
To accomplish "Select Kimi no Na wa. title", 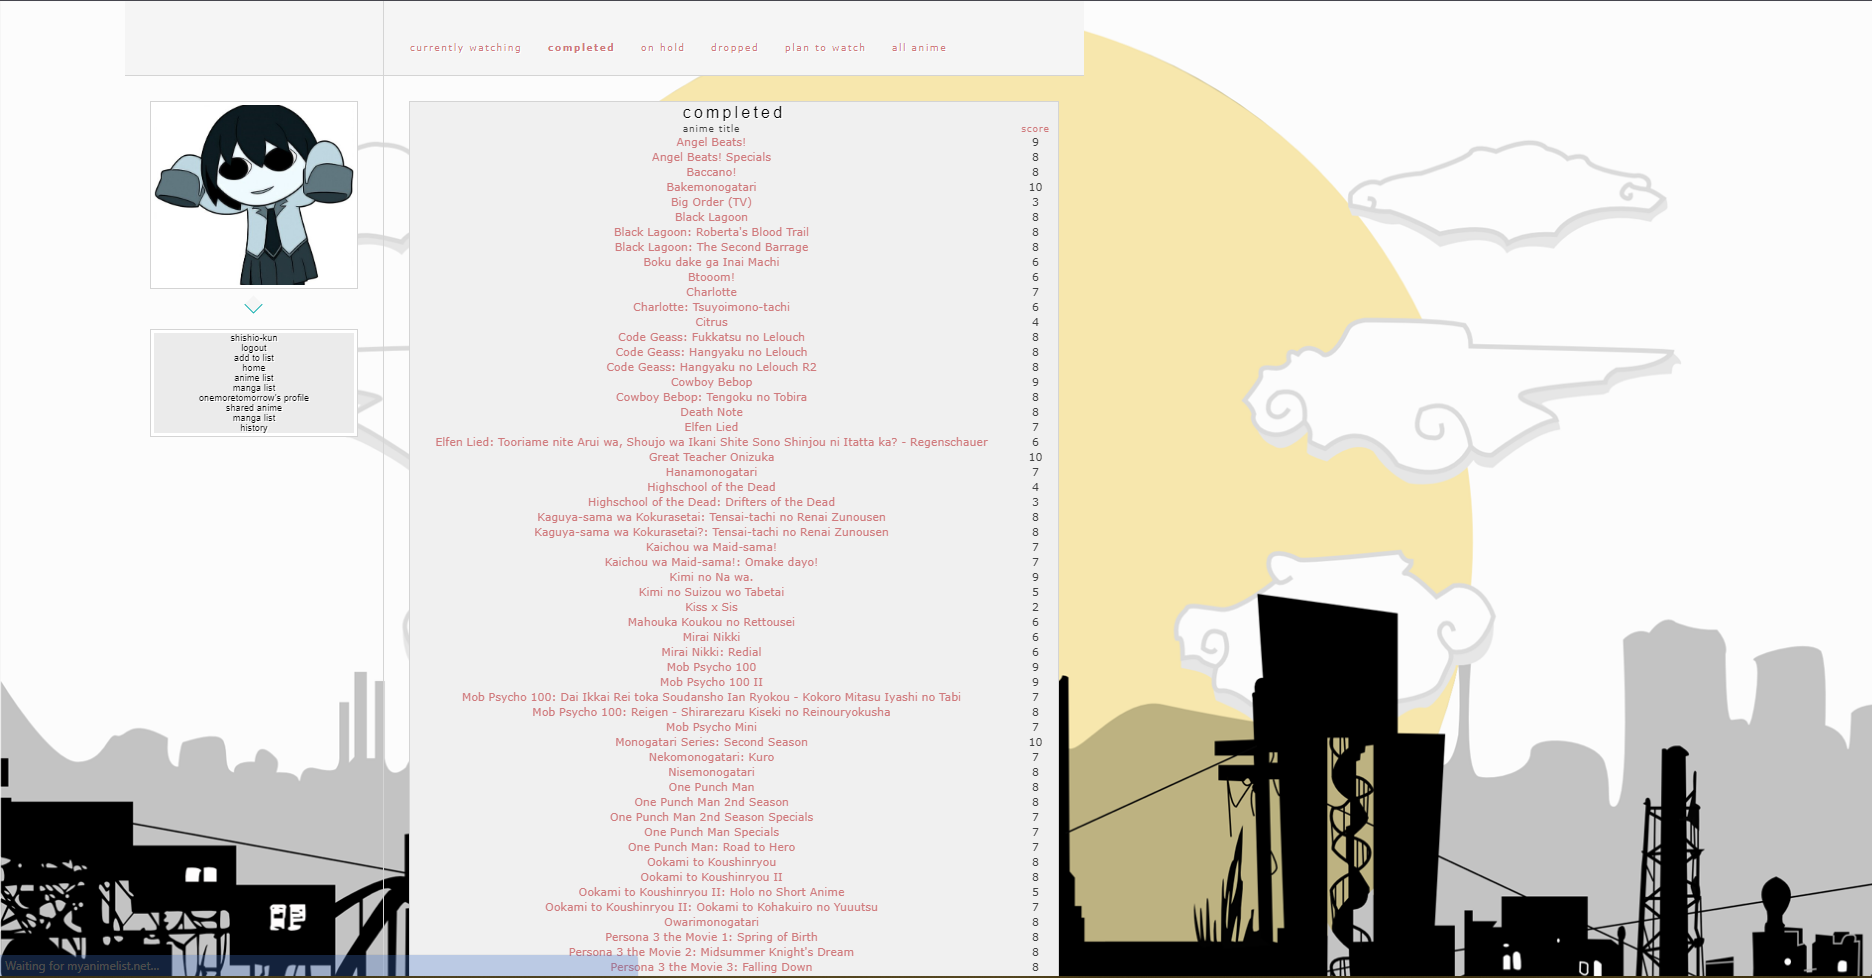I will pos(711,577).
